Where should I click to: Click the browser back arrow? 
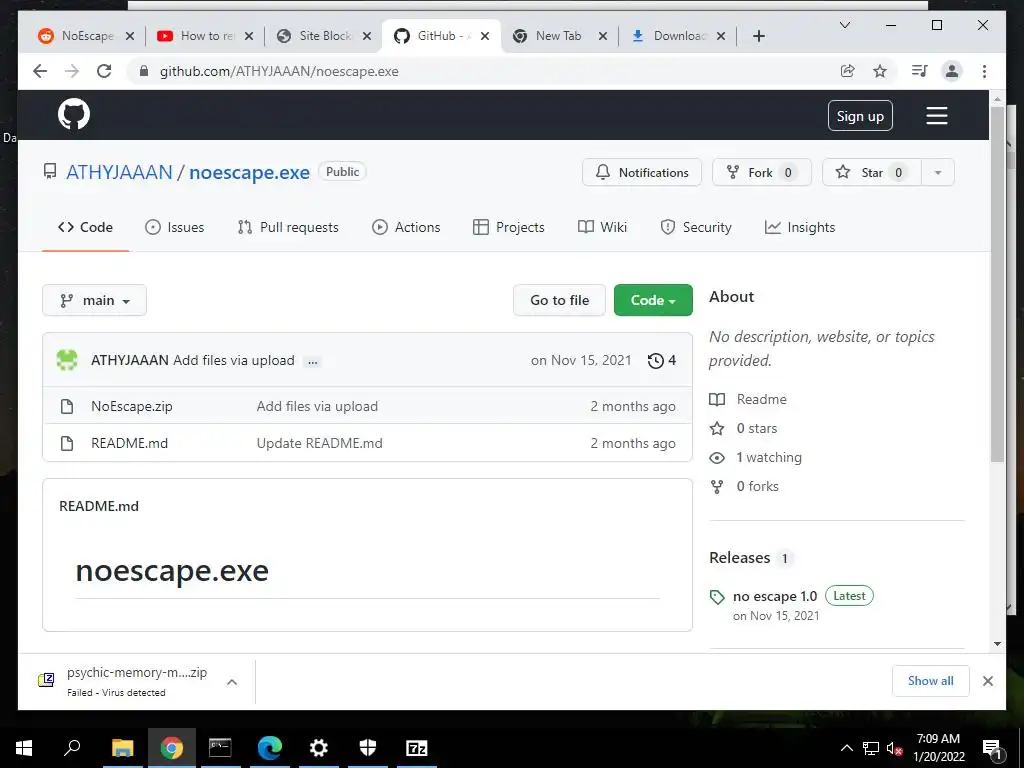tap(40, 71)
